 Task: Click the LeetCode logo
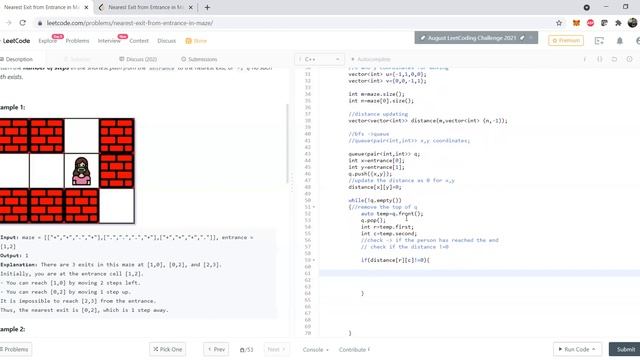(x=15, y=41)
